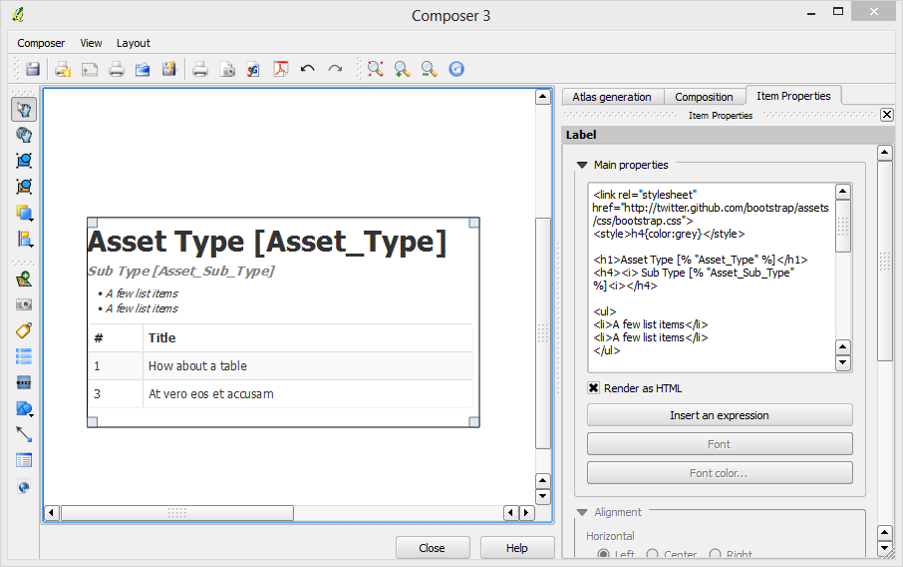Click the Save project toolbar icon
The image size is (903, 567).
(x=33, y=69)
